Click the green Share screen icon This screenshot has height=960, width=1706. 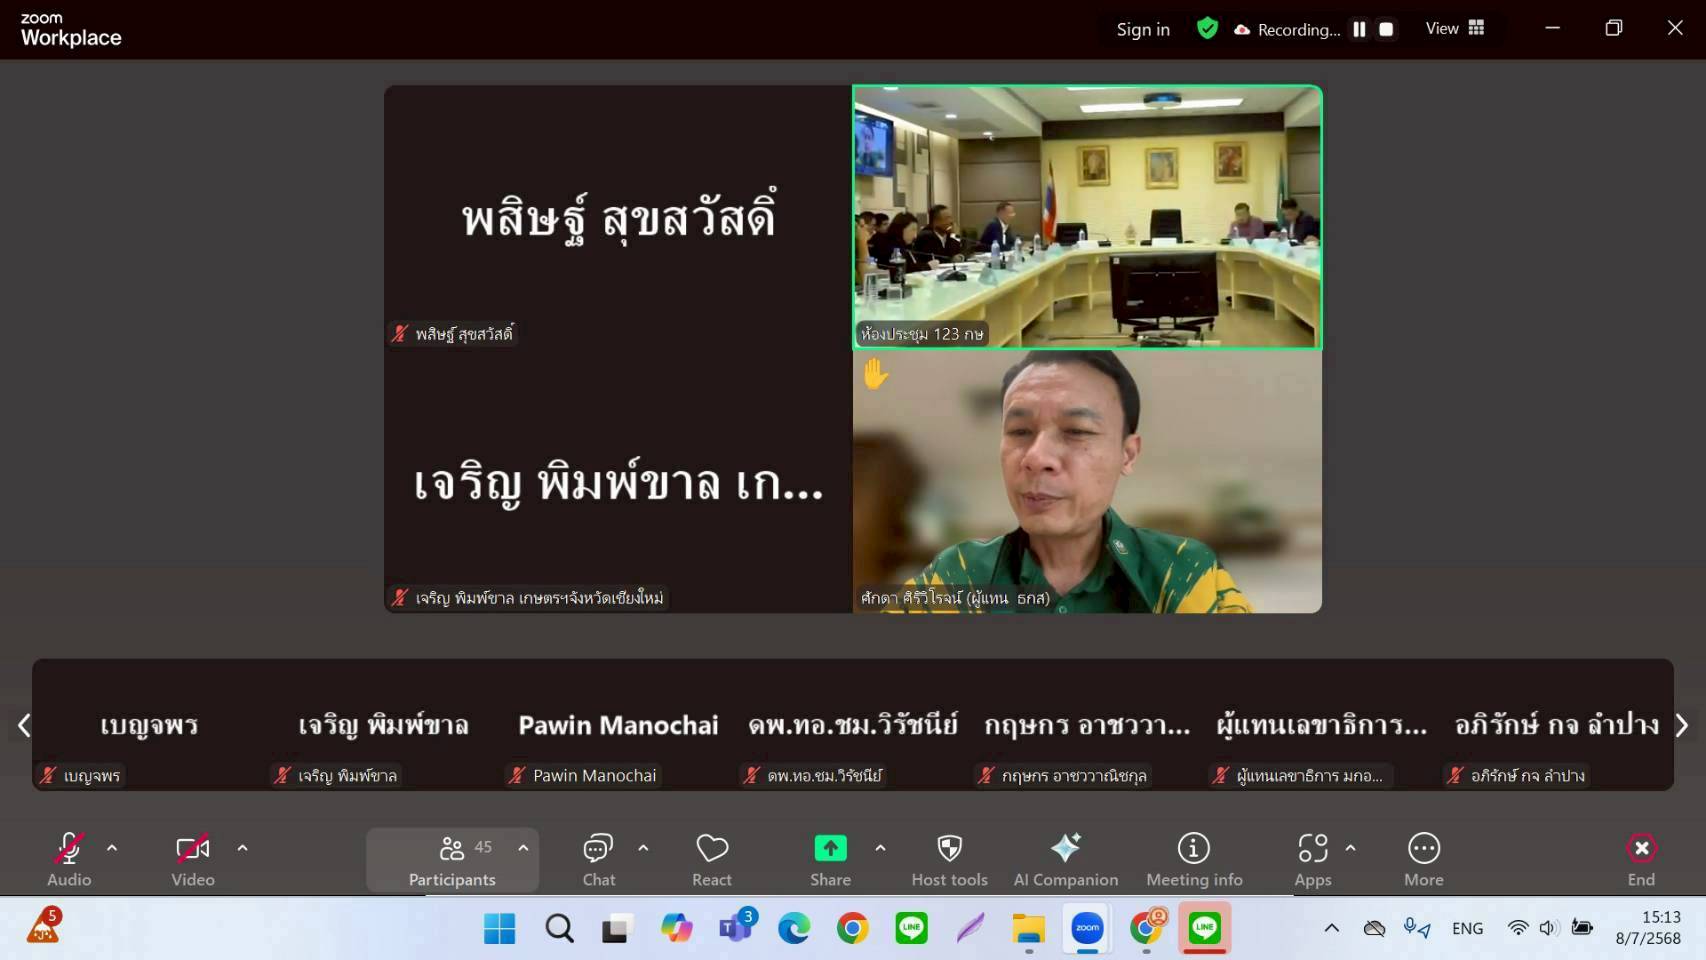[830, 849]
